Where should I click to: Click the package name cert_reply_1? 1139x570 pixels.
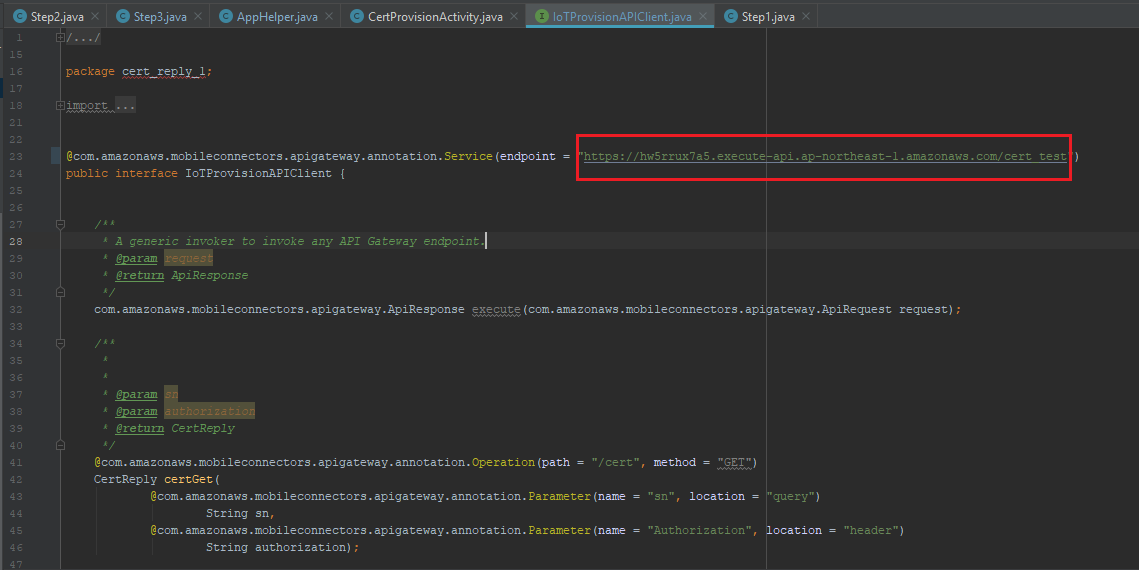click(163, 71)
